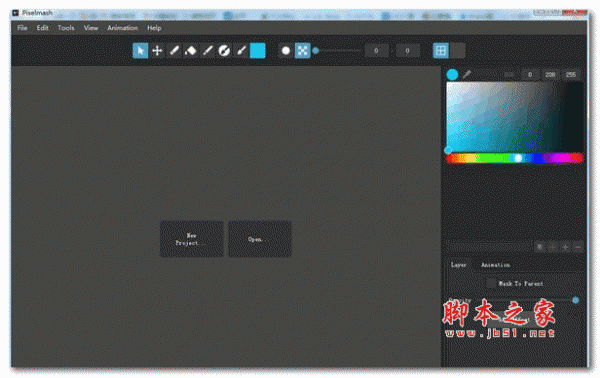Activate the eyedropper color picker
The width and height of the screenshot is (600, 378).
tap(466, 74)
